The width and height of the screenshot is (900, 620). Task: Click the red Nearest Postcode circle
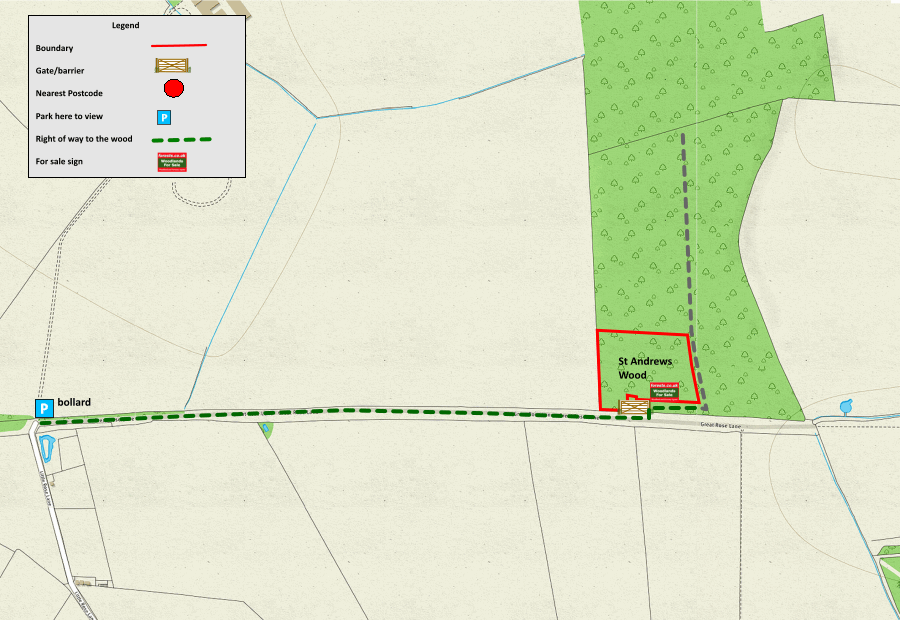(x=174, y=88)
